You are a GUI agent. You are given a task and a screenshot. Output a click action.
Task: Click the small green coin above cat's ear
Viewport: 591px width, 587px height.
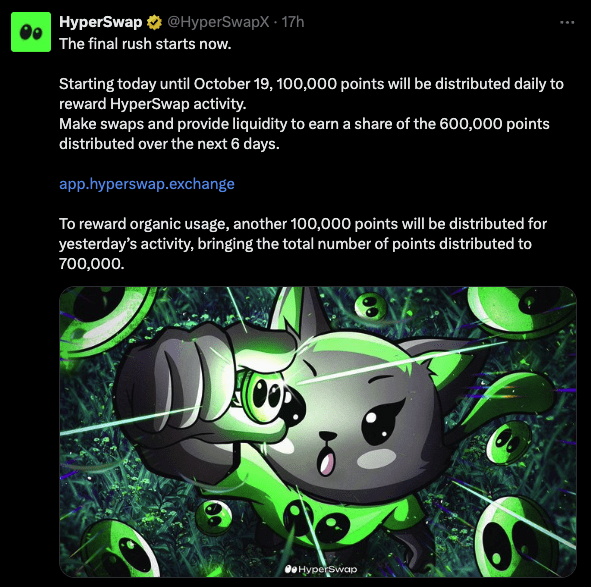click(x=370, y=305)
